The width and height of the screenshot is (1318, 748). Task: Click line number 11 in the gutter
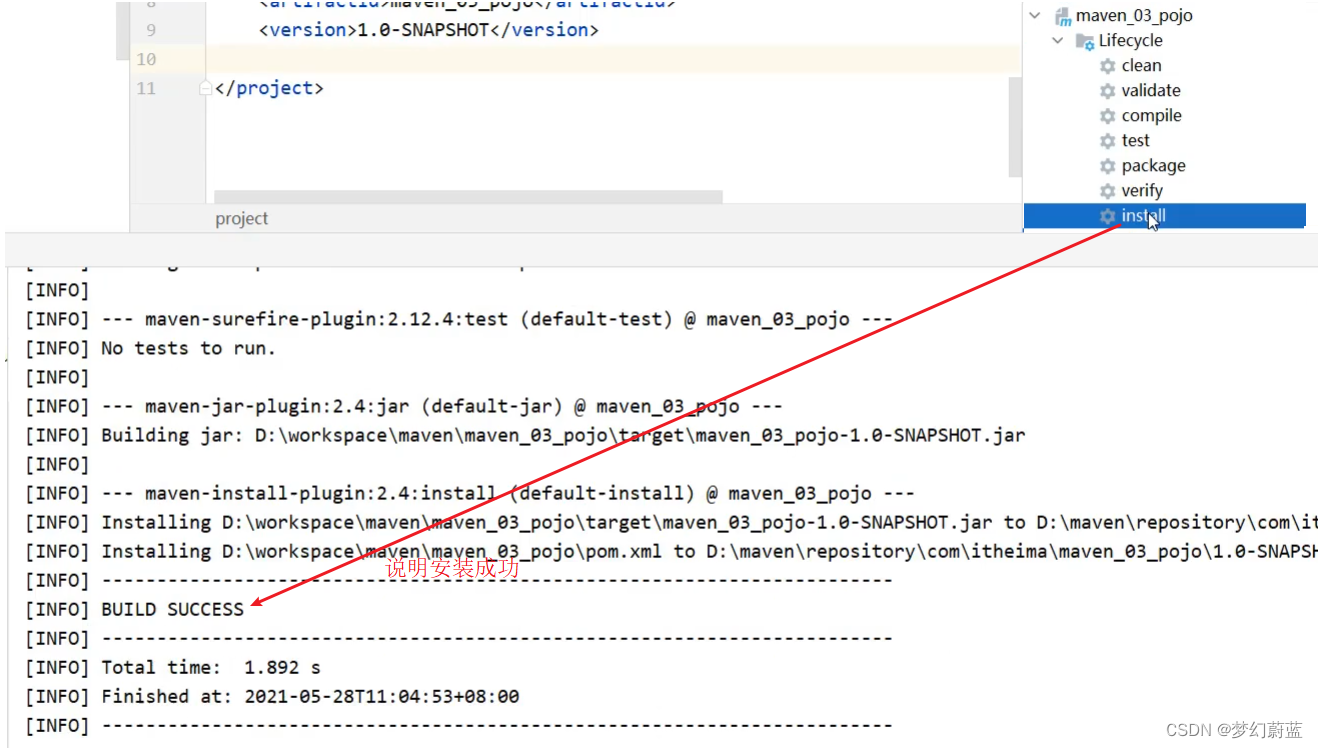pyautogui.click(x=146, y=88)
